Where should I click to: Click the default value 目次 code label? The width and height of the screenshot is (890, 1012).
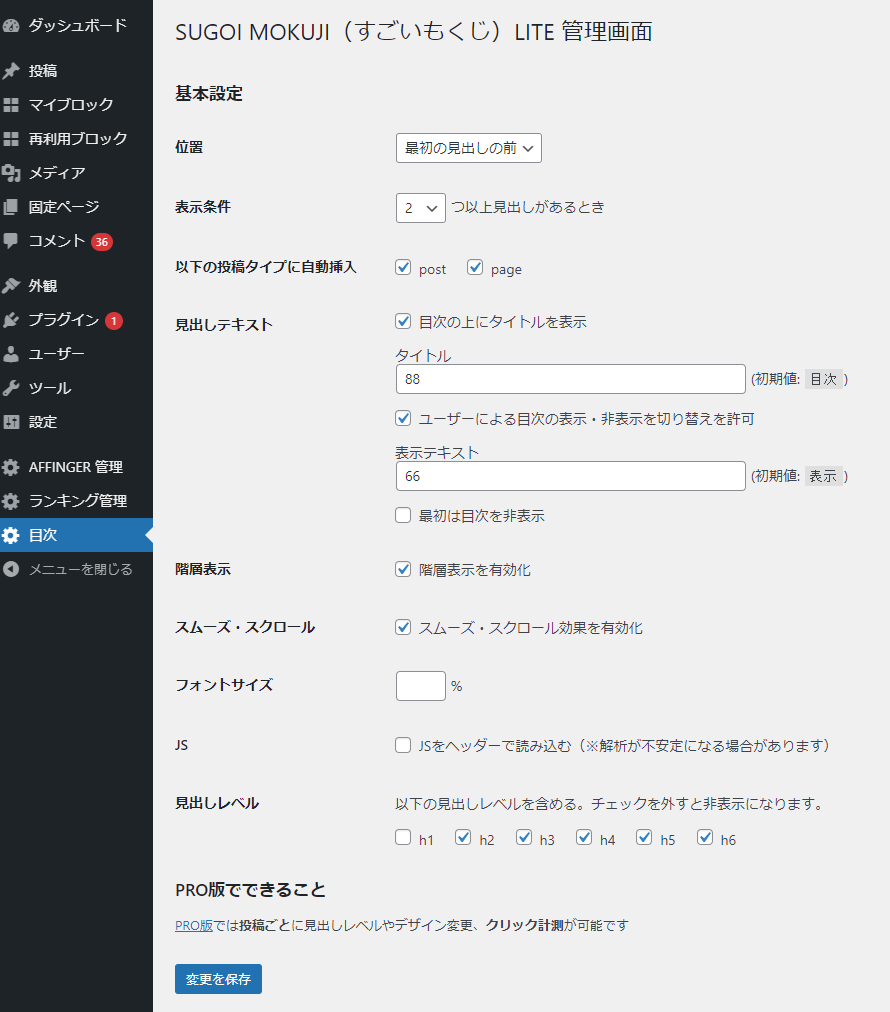coord(824,380)
